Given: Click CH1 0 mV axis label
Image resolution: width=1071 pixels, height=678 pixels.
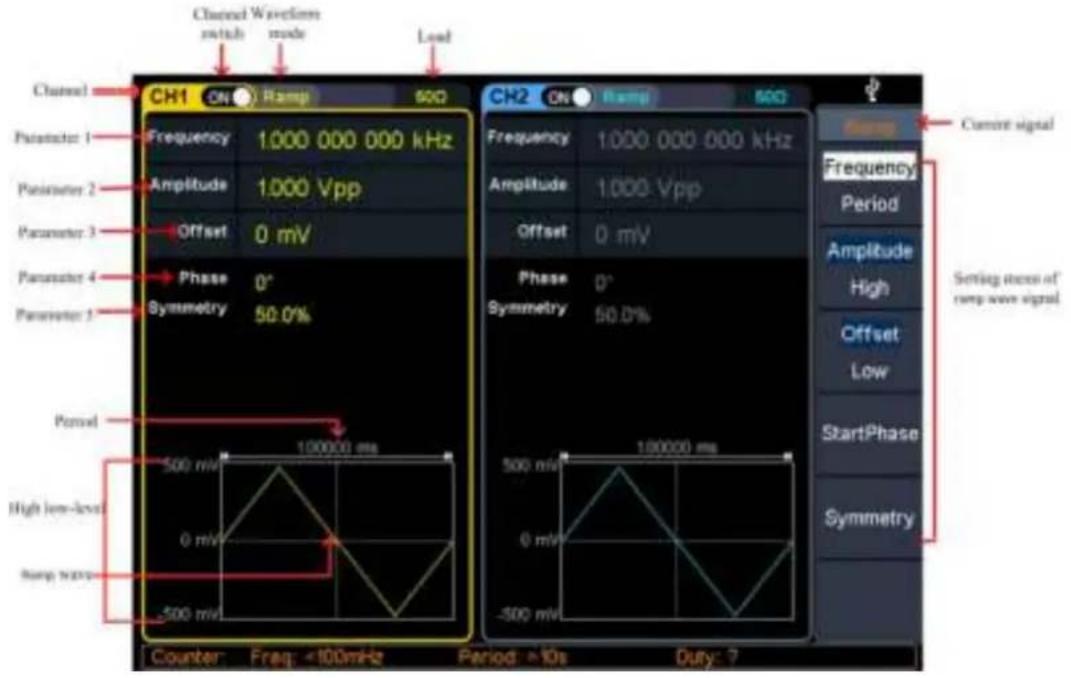Looking at the screenshot, I should tap(199, 541).
